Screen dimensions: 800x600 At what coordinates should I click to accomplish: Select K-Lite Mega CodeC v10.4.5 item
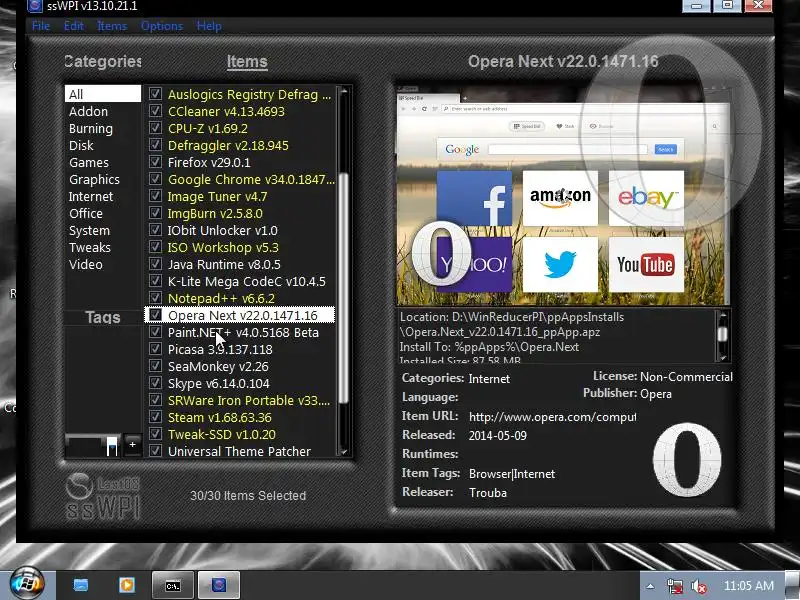pos(240,281)
